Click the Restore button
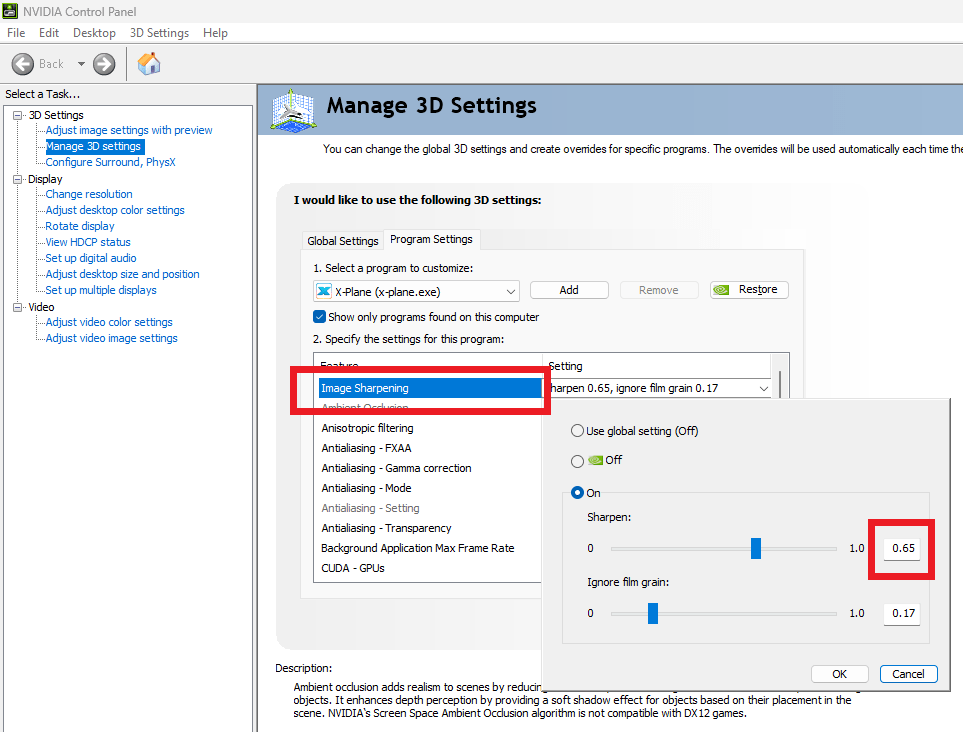The height and width of the screenshot is (732, 963). click(x=749, y=290)
